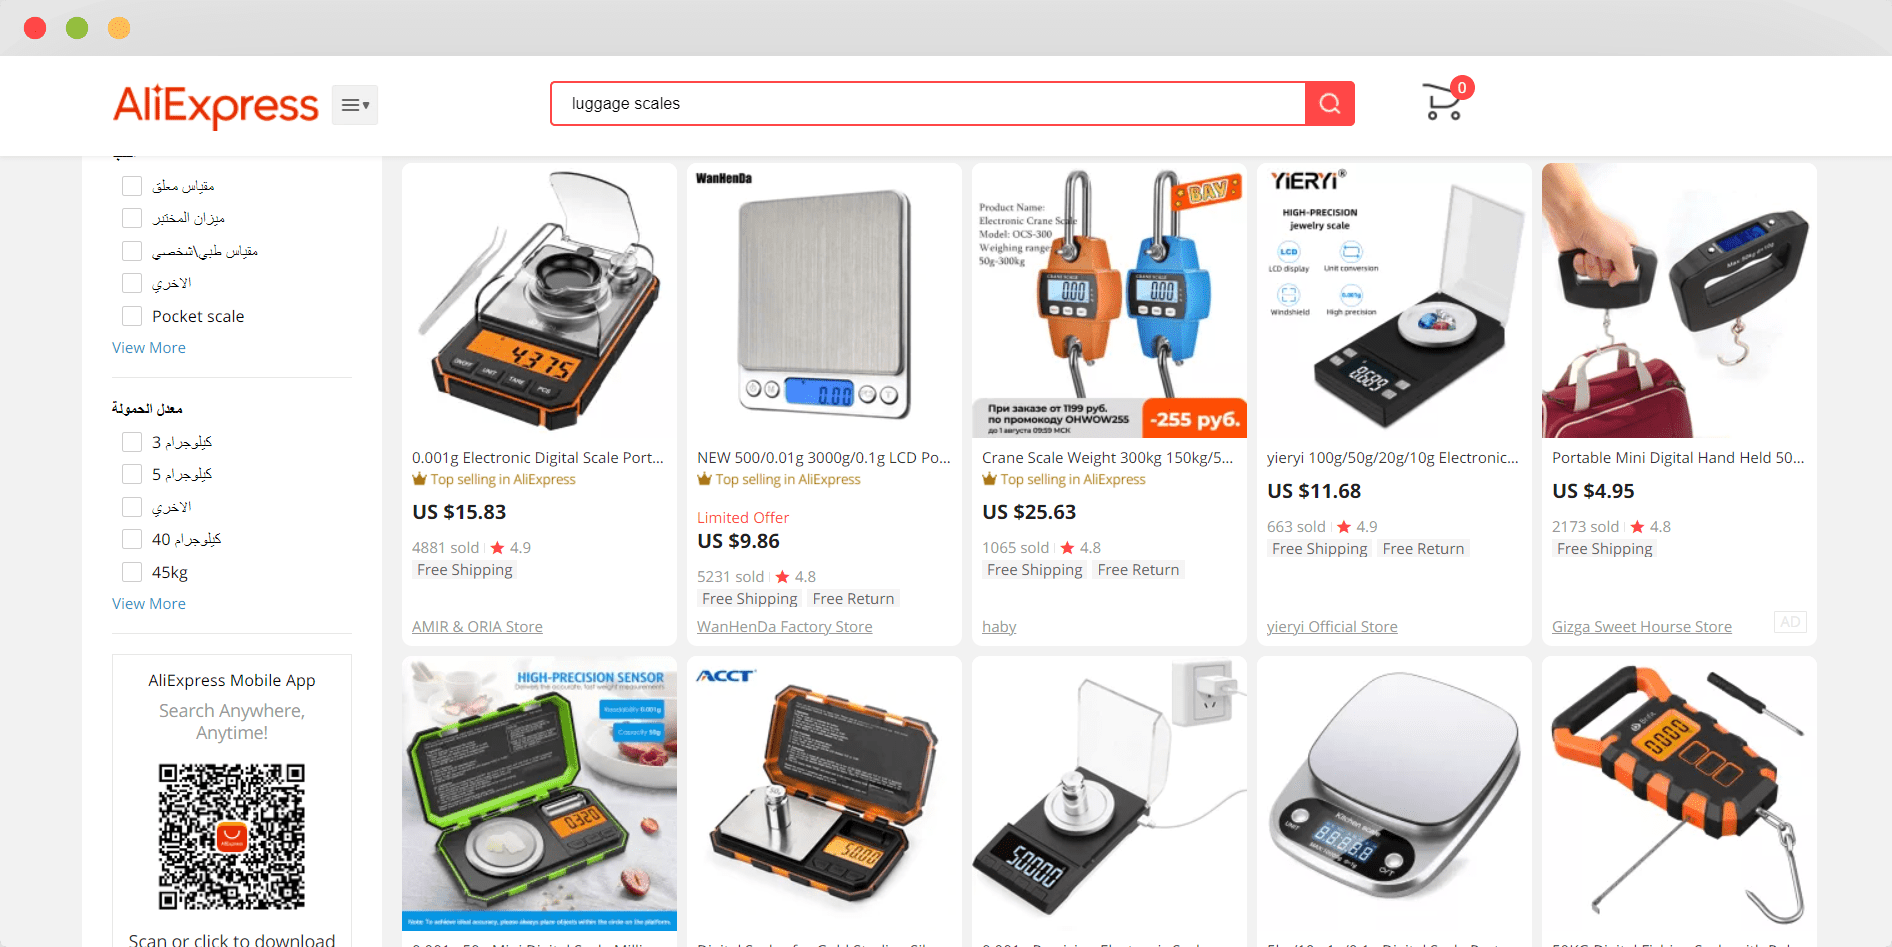1892x947 pixels.
Task: Open the categories hamburger dropdown menu
Action: point(355,105)
